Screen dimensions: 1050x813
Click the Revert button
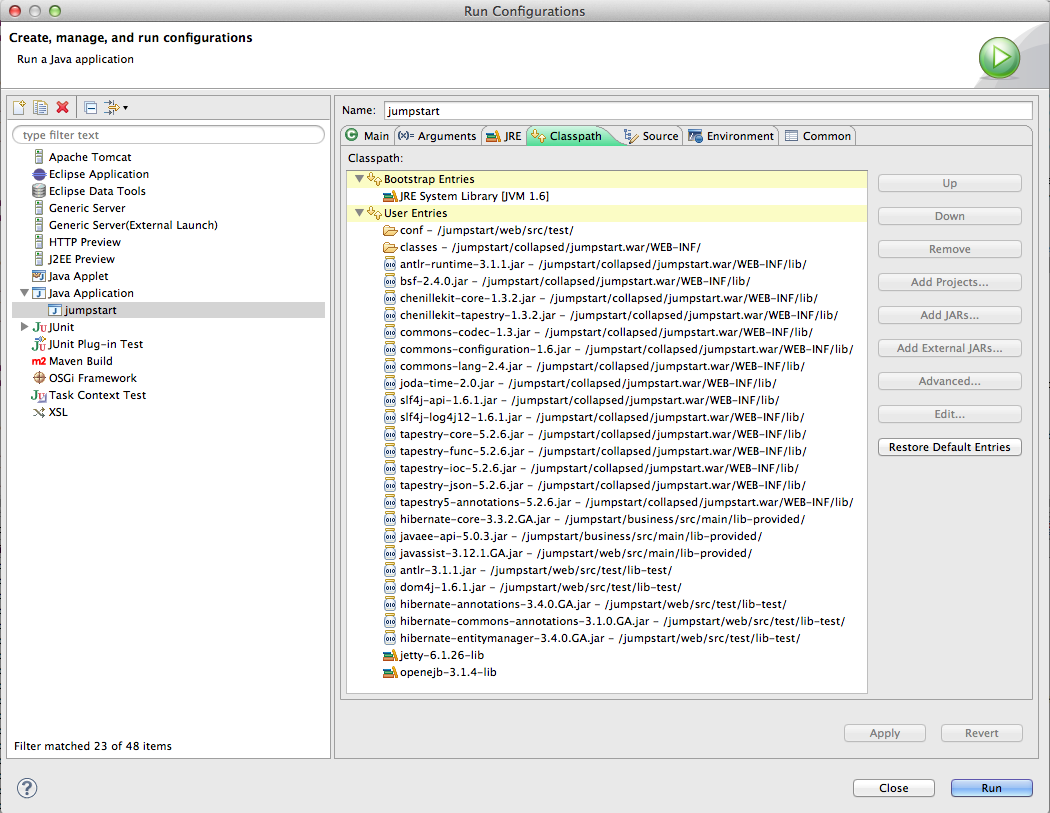click(x=982, y=733)
